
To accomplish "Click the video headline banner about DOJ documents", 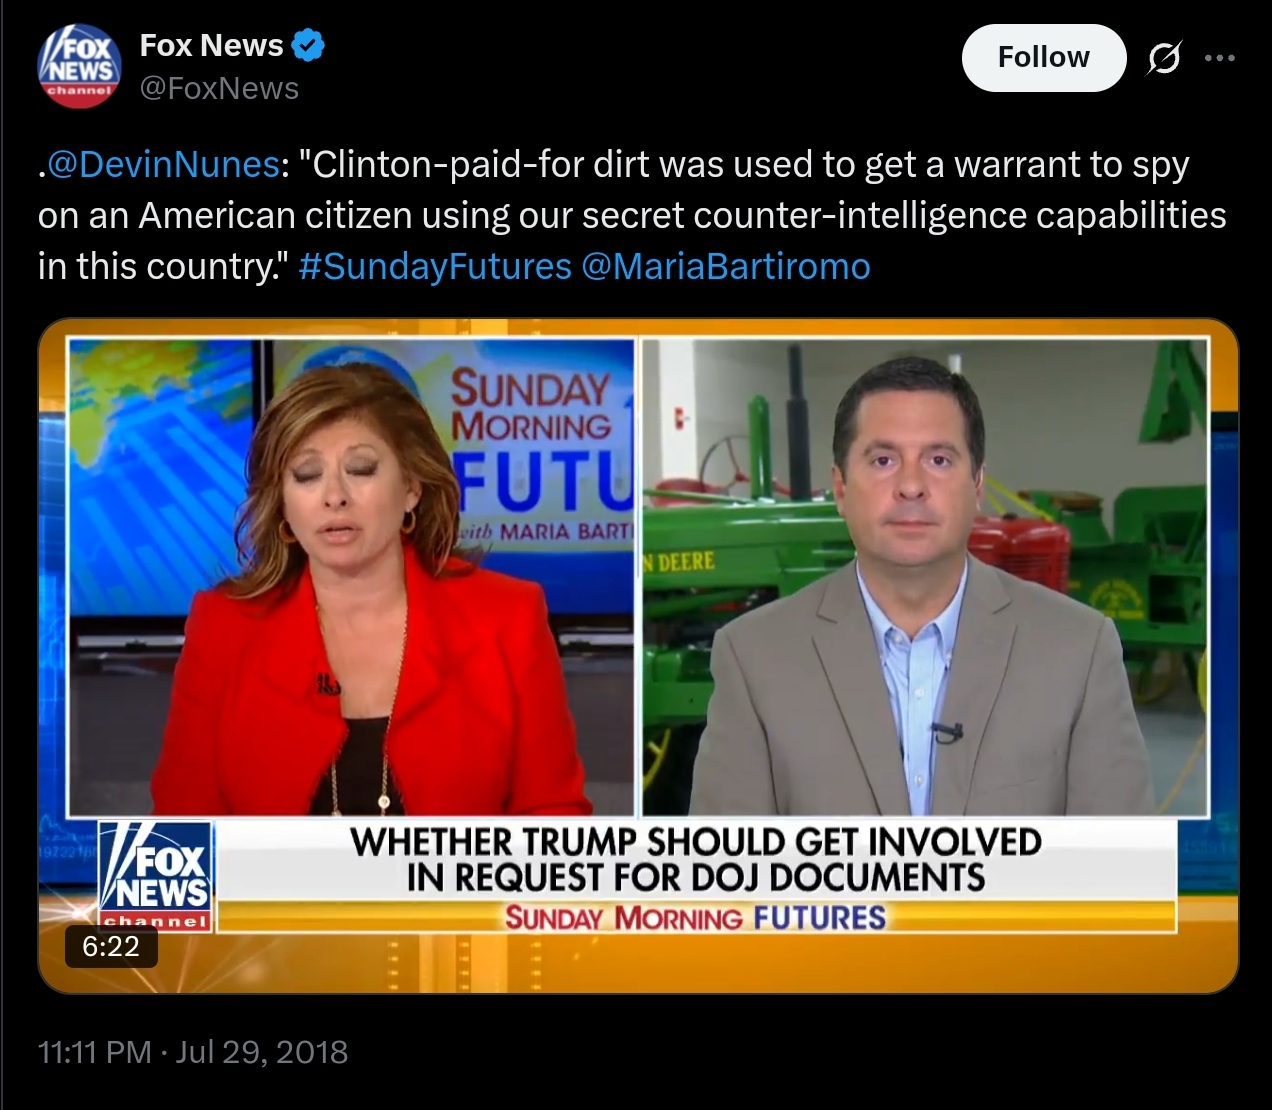I will point(695,859).
